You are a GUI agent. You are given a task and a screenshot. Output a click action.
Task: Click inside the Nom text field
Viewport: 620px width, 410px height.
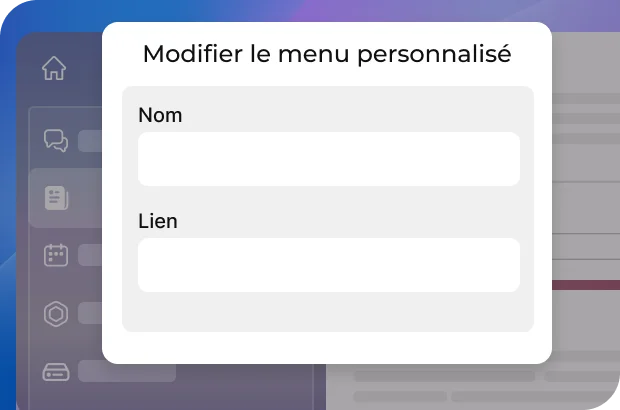tap(328, 159)
